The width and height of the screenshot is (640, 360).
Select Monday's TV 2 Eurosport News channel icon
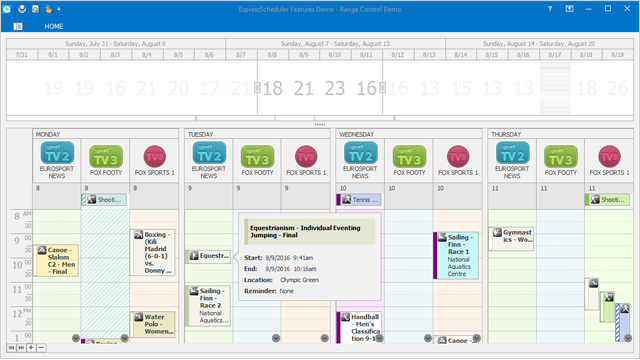(x=57, y=153)
